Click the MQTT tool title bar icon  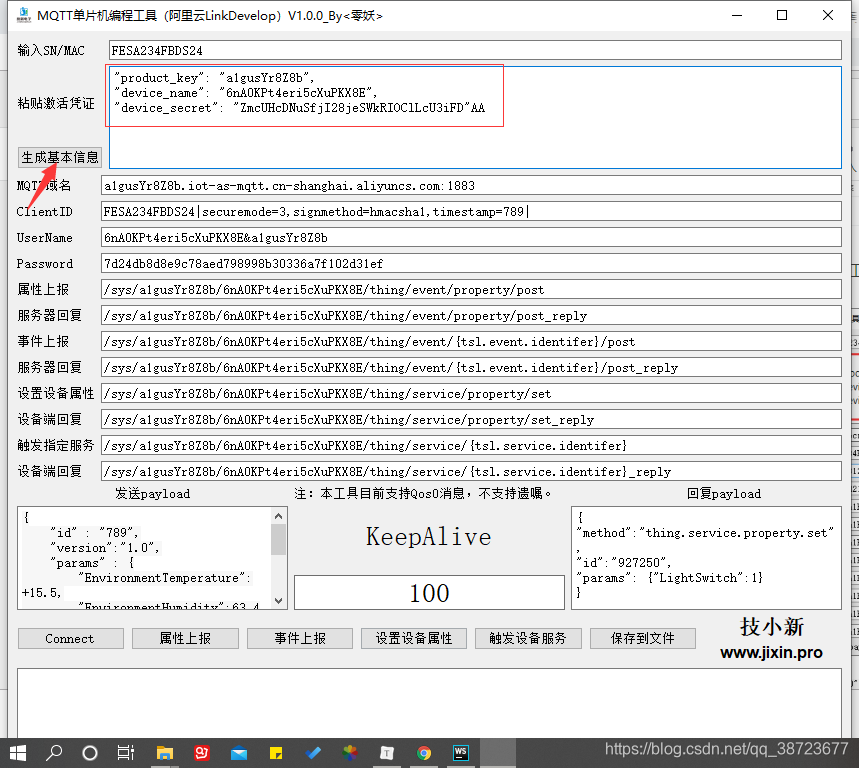click(24, 15)
